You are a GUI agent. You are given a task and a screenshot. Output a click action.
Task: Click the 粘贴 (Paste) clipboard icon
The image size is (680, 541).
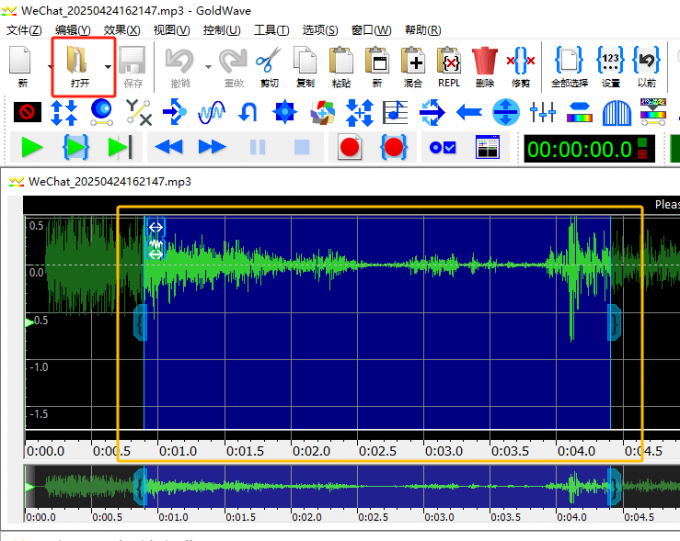click(x=341, y=60)
